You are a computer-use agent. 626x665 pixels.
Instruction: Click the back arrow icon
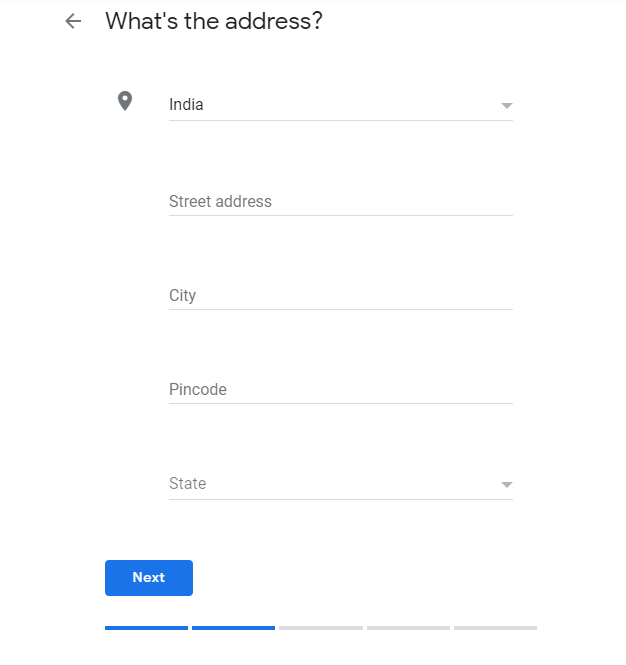pos(73,21)
